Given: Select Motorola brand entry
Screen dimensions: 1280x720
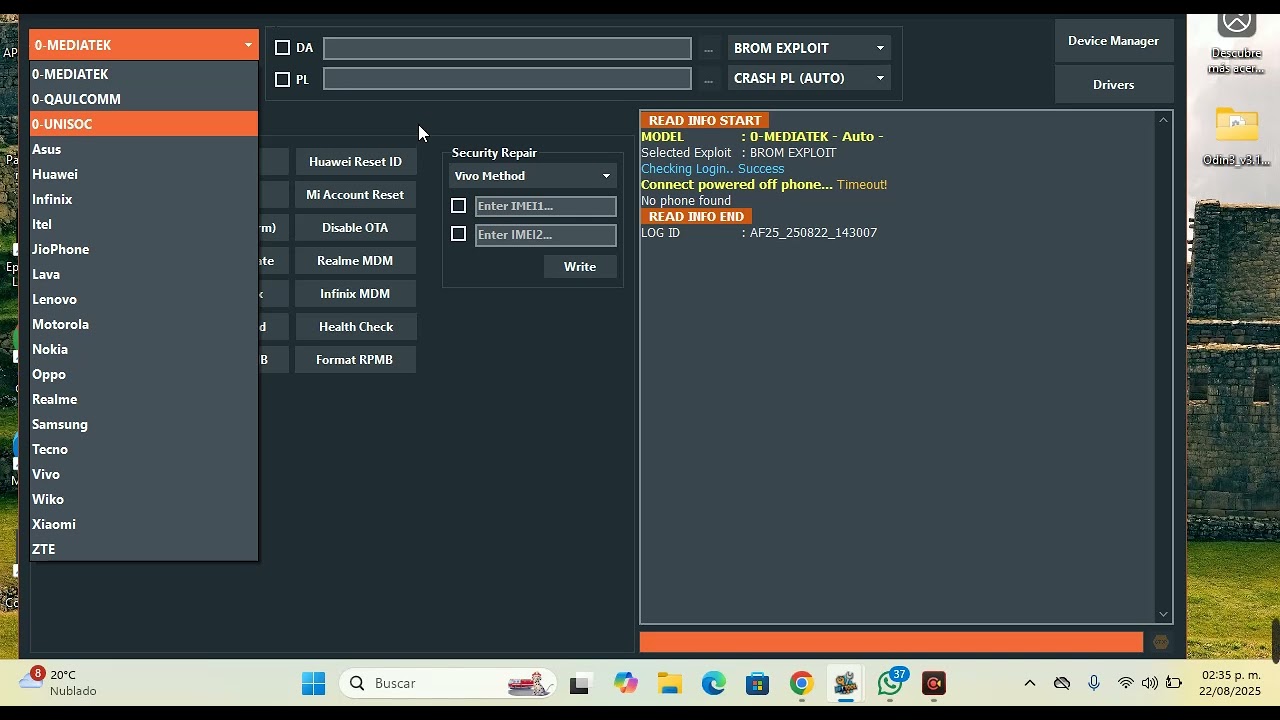Looking at the screenshot, I should [144, 324].
